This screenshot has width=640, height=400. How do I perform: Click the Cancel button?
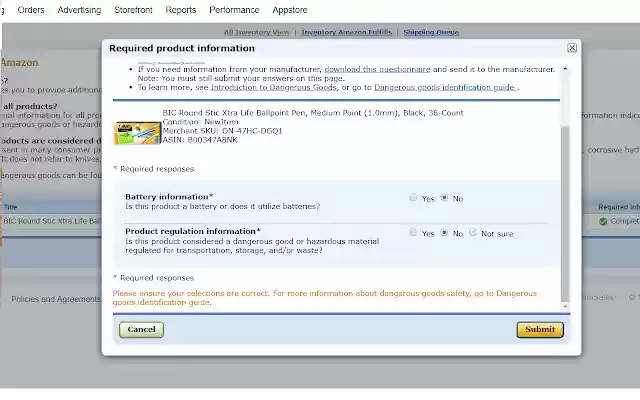pos(141,329)
